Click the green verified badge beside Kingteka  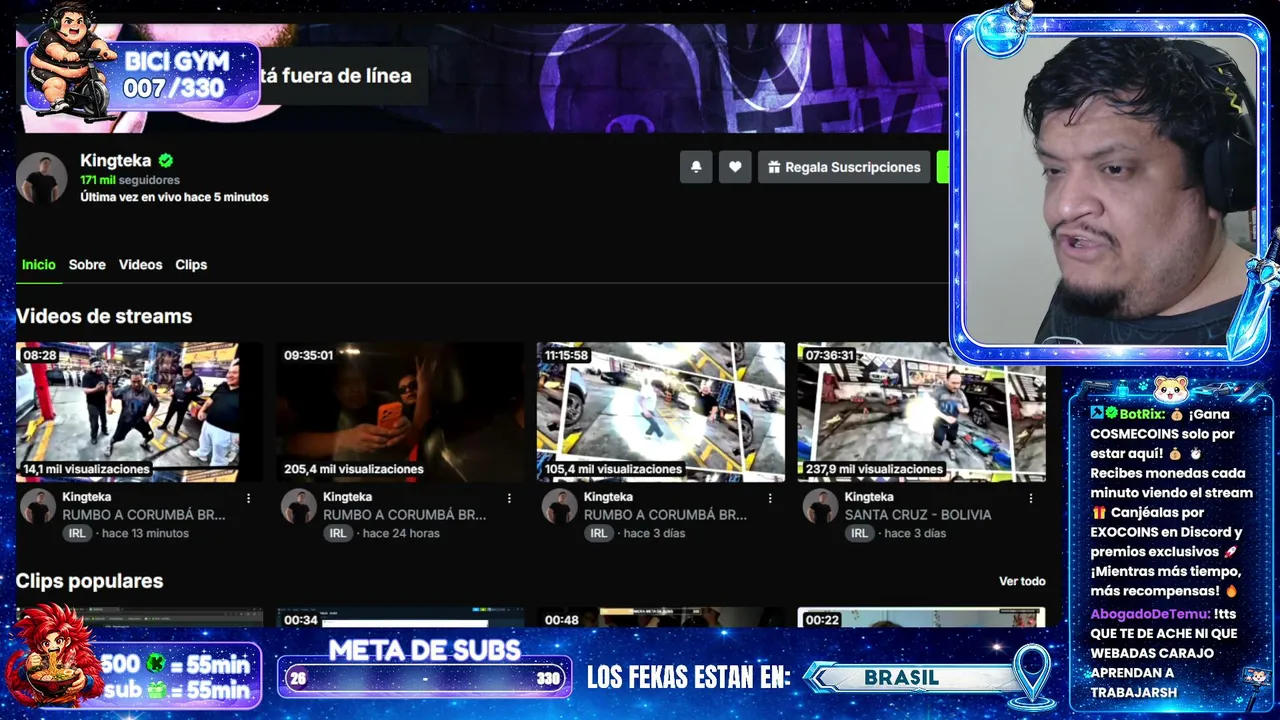click(x=166, y=160)
